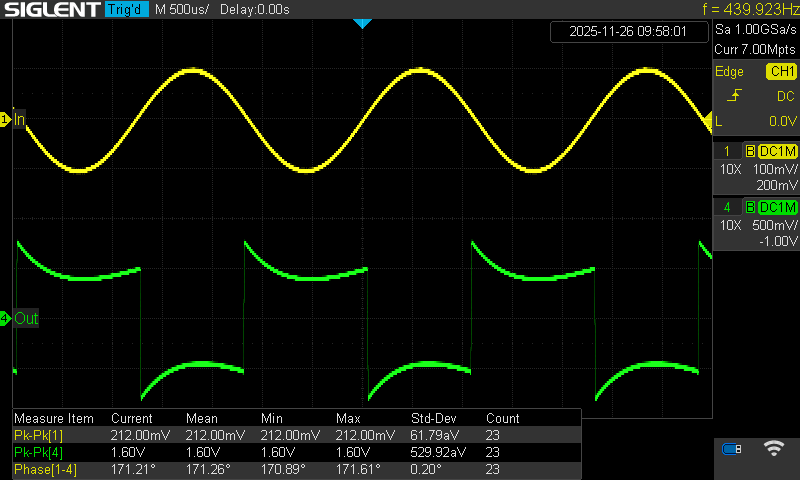Select channel 1 'In' waveform label marker

[x=14, y=119]
